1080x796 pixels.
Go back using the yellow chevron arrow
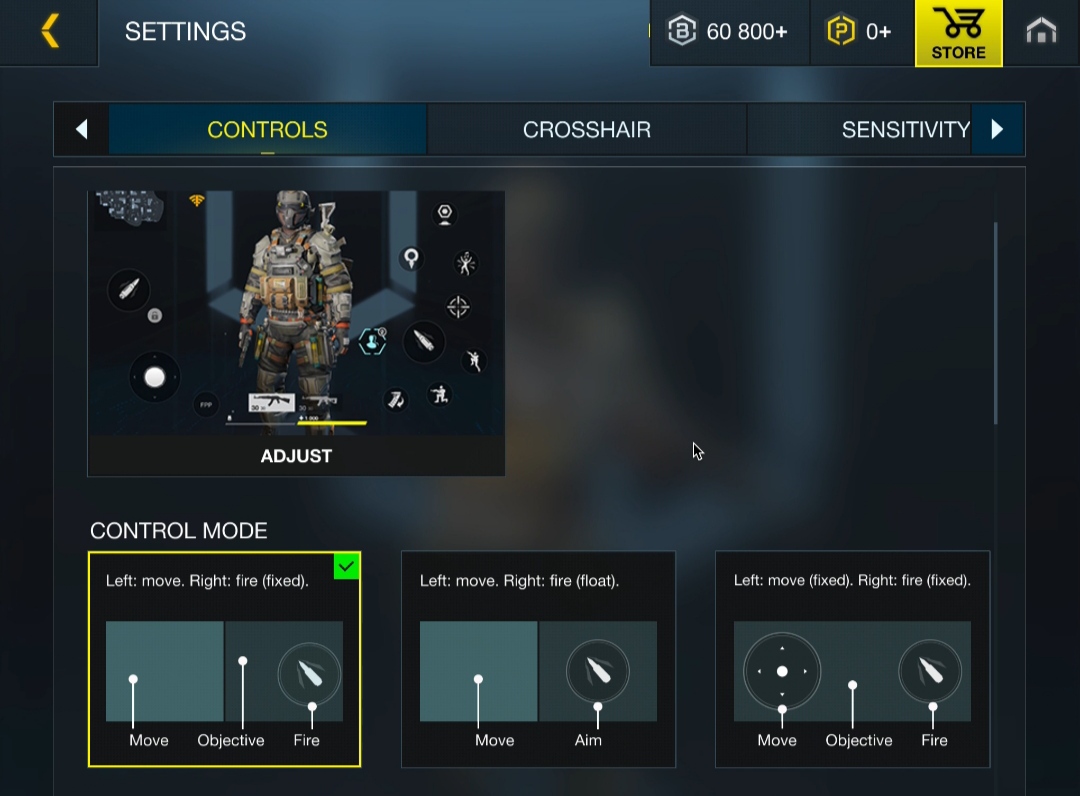click(x=50, y=31)
